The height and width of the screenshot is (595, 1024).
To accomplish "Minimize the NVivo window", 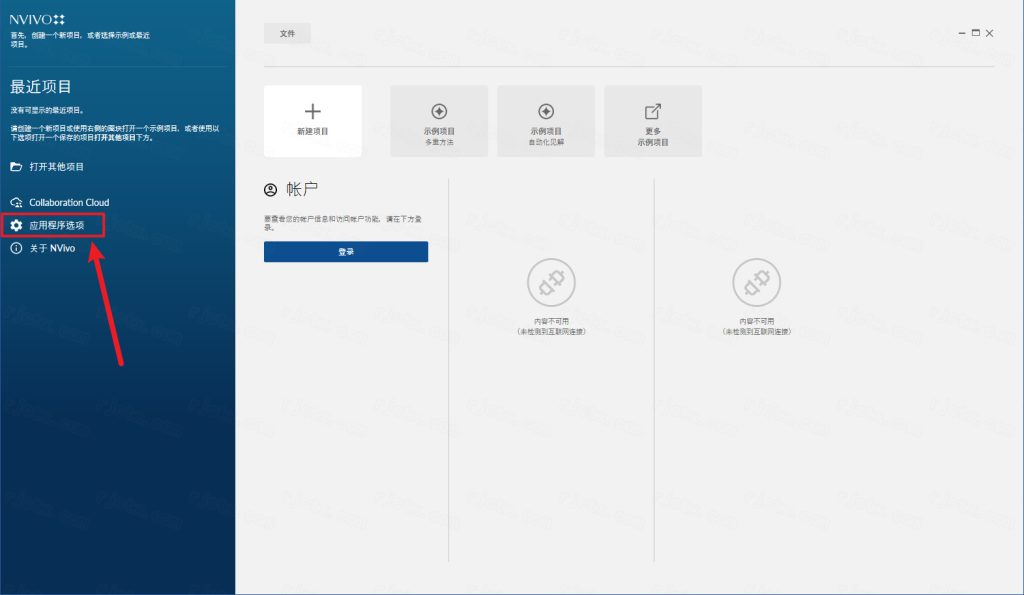I will [x=962, y=33].
